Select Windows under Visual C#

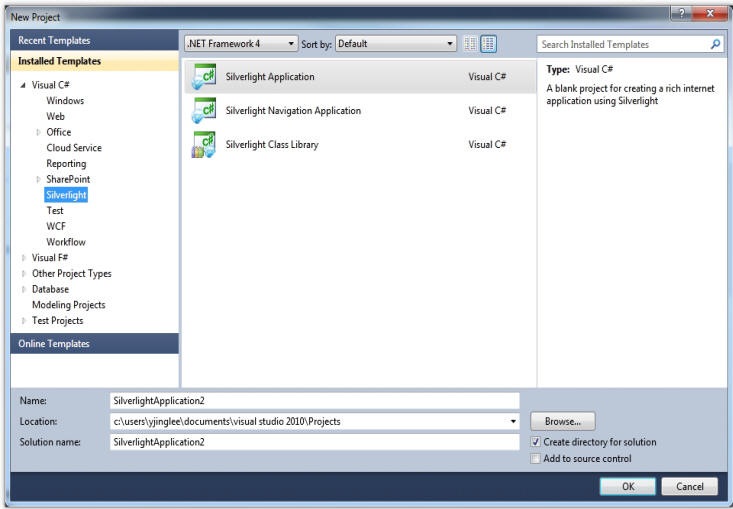click(x=65, y=100)
